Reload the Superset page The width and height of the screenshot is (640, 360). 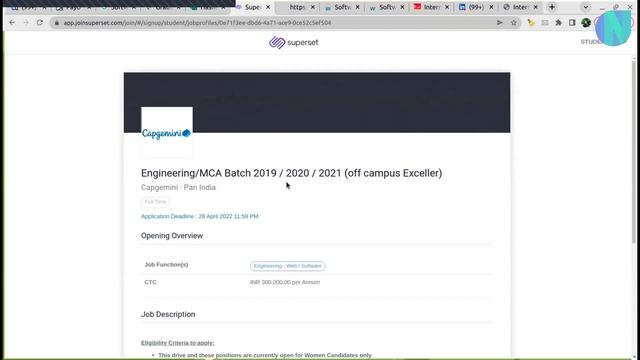40,23
